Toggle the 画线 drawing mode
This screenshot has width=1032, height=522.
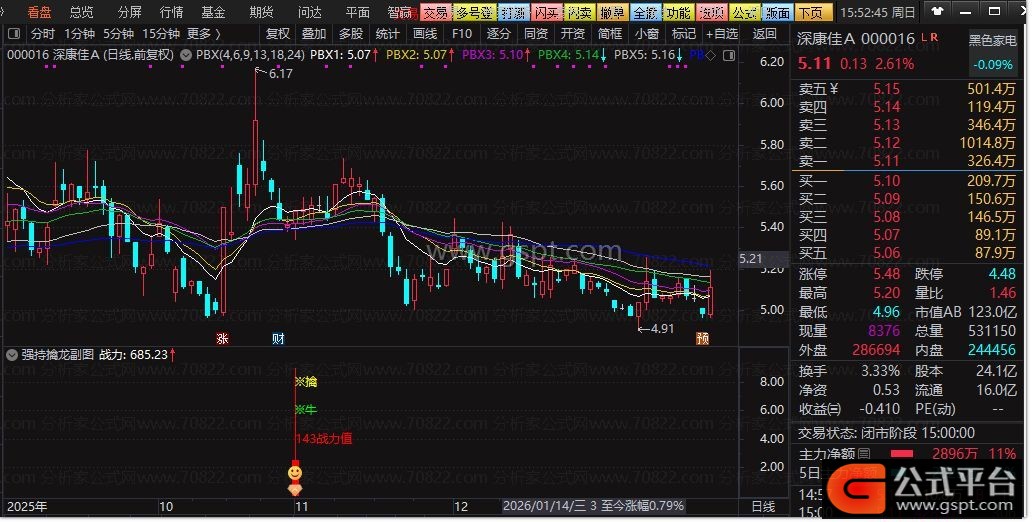tap(425, 33)
